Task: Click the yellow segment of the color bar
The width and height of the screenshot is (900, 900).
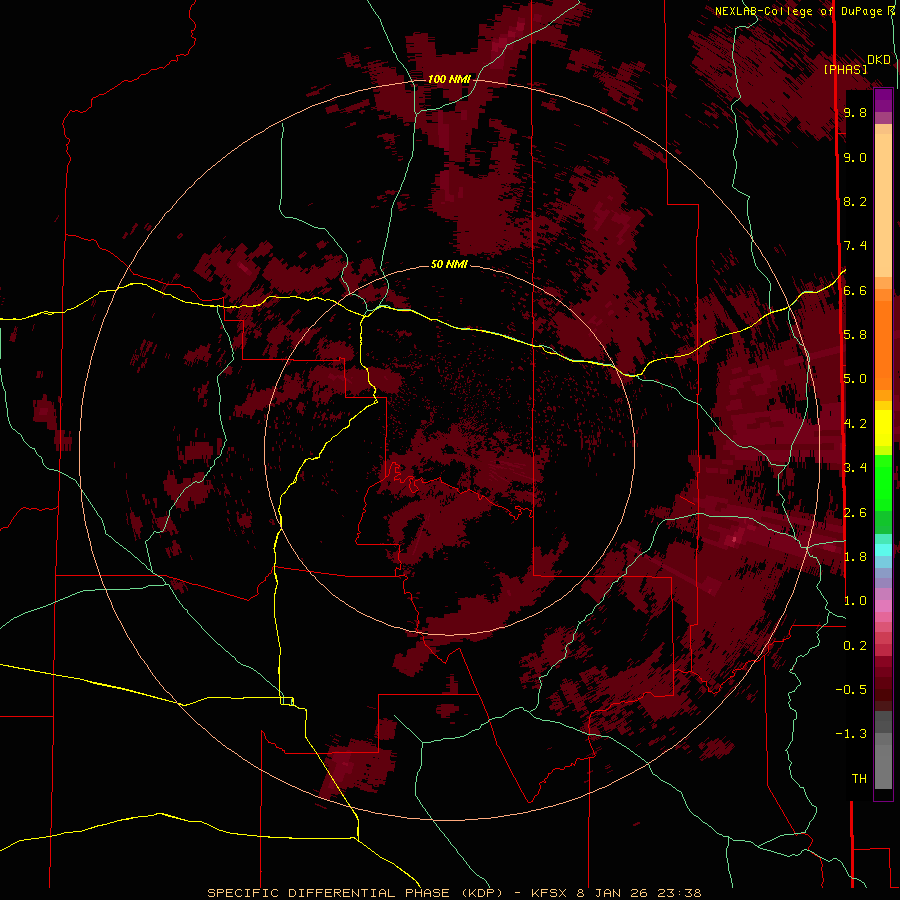Action: tap(883, 428)
